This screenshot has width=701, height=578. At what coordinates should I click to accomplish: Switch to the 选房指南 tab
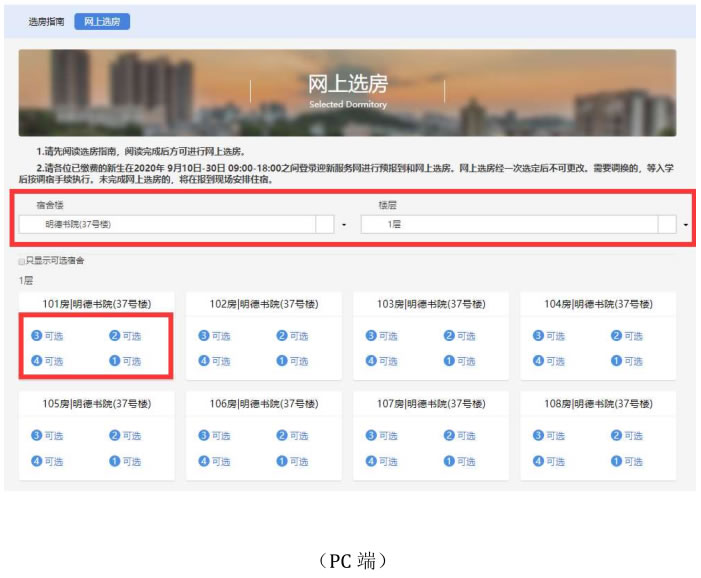[x=45, y=21]
